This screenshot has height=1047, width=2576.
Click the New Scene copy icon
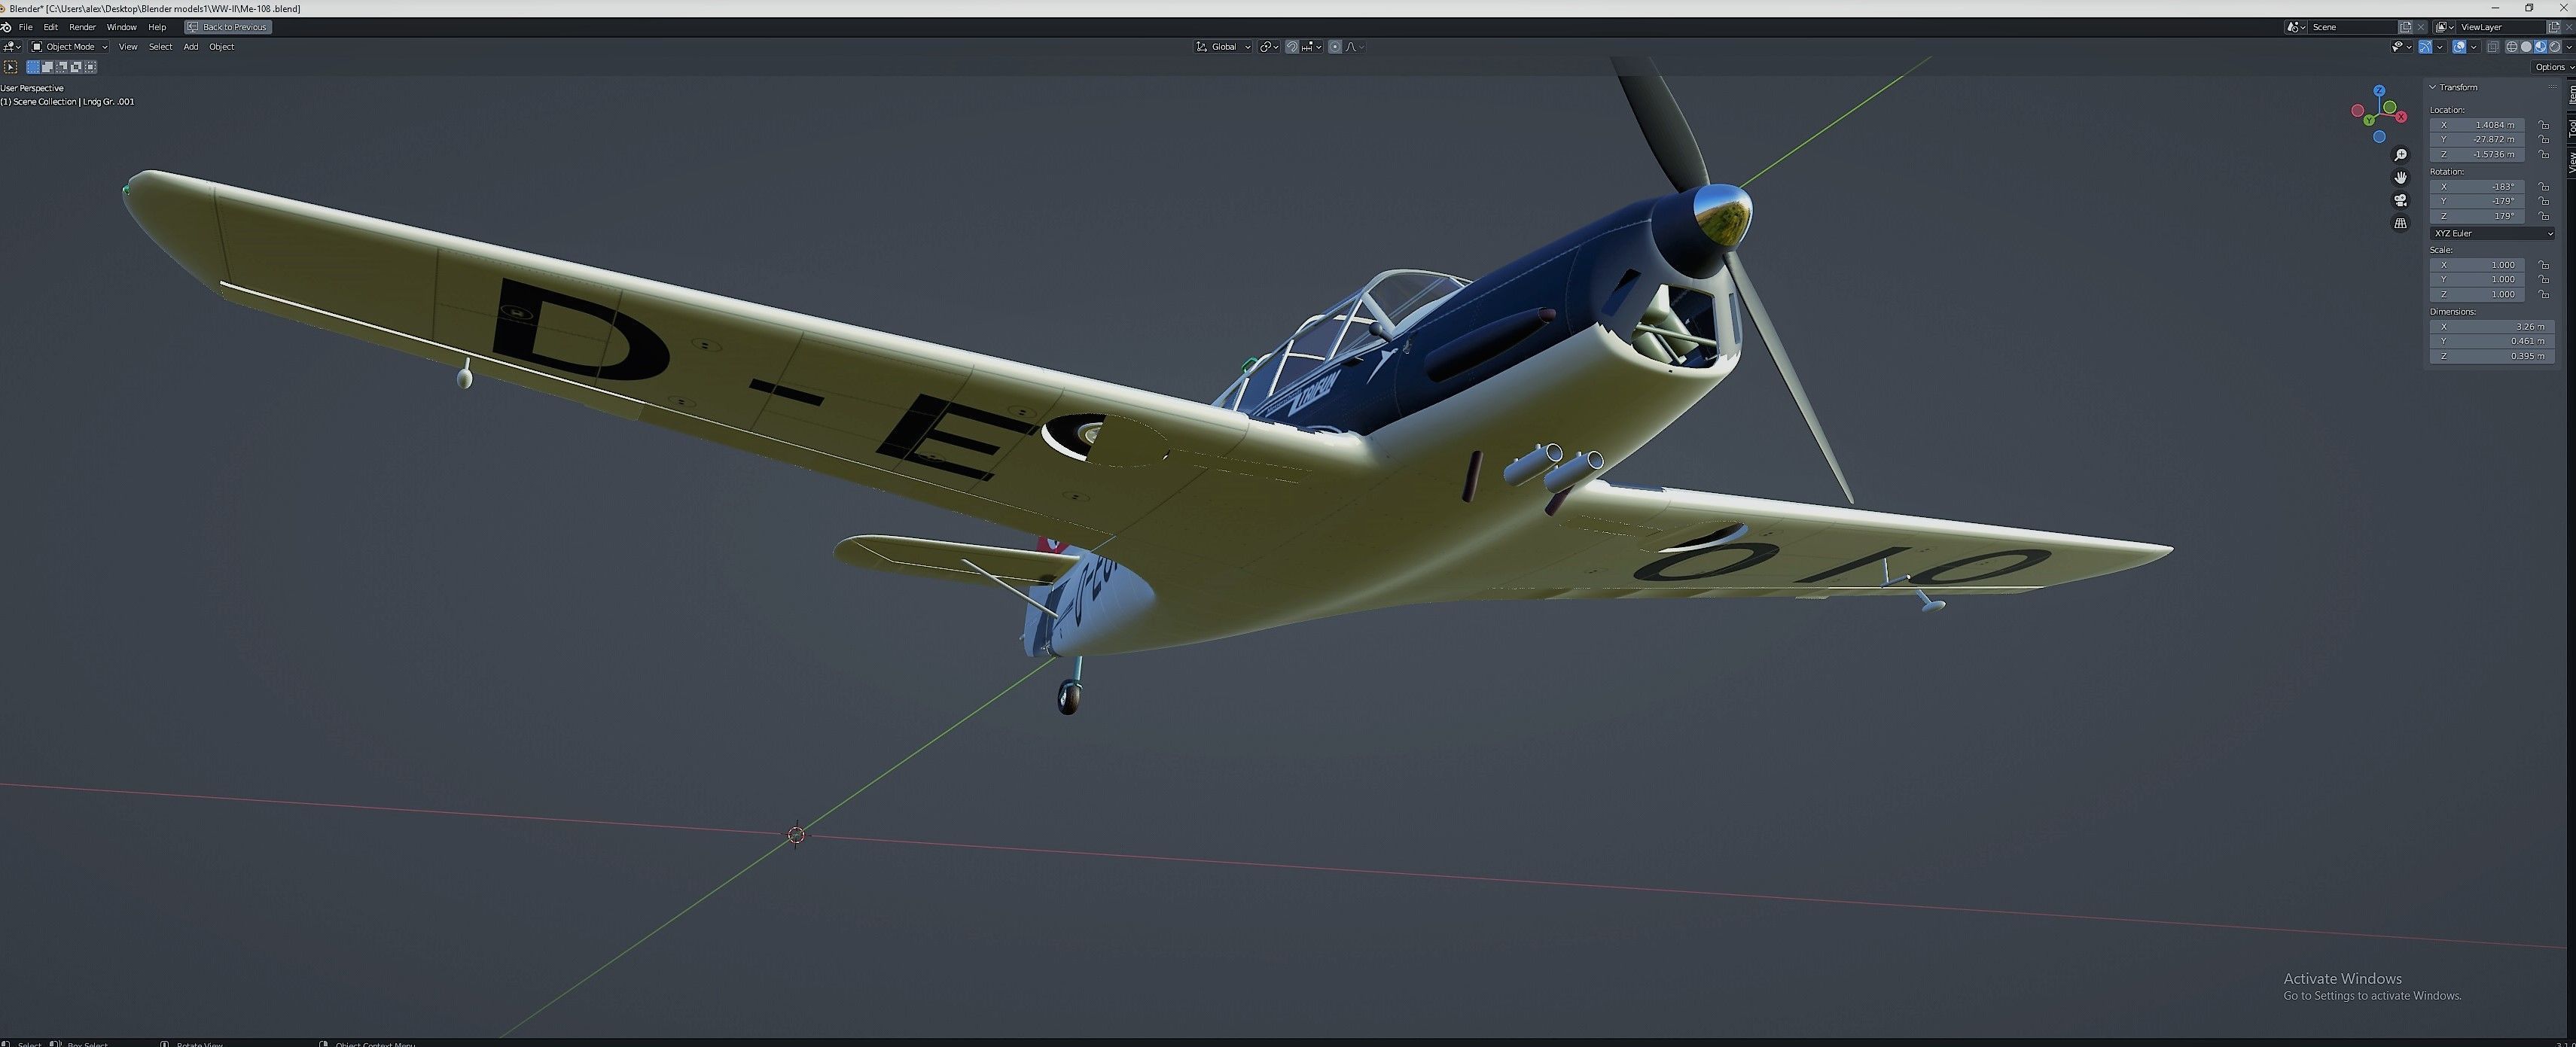[2406, 27]
